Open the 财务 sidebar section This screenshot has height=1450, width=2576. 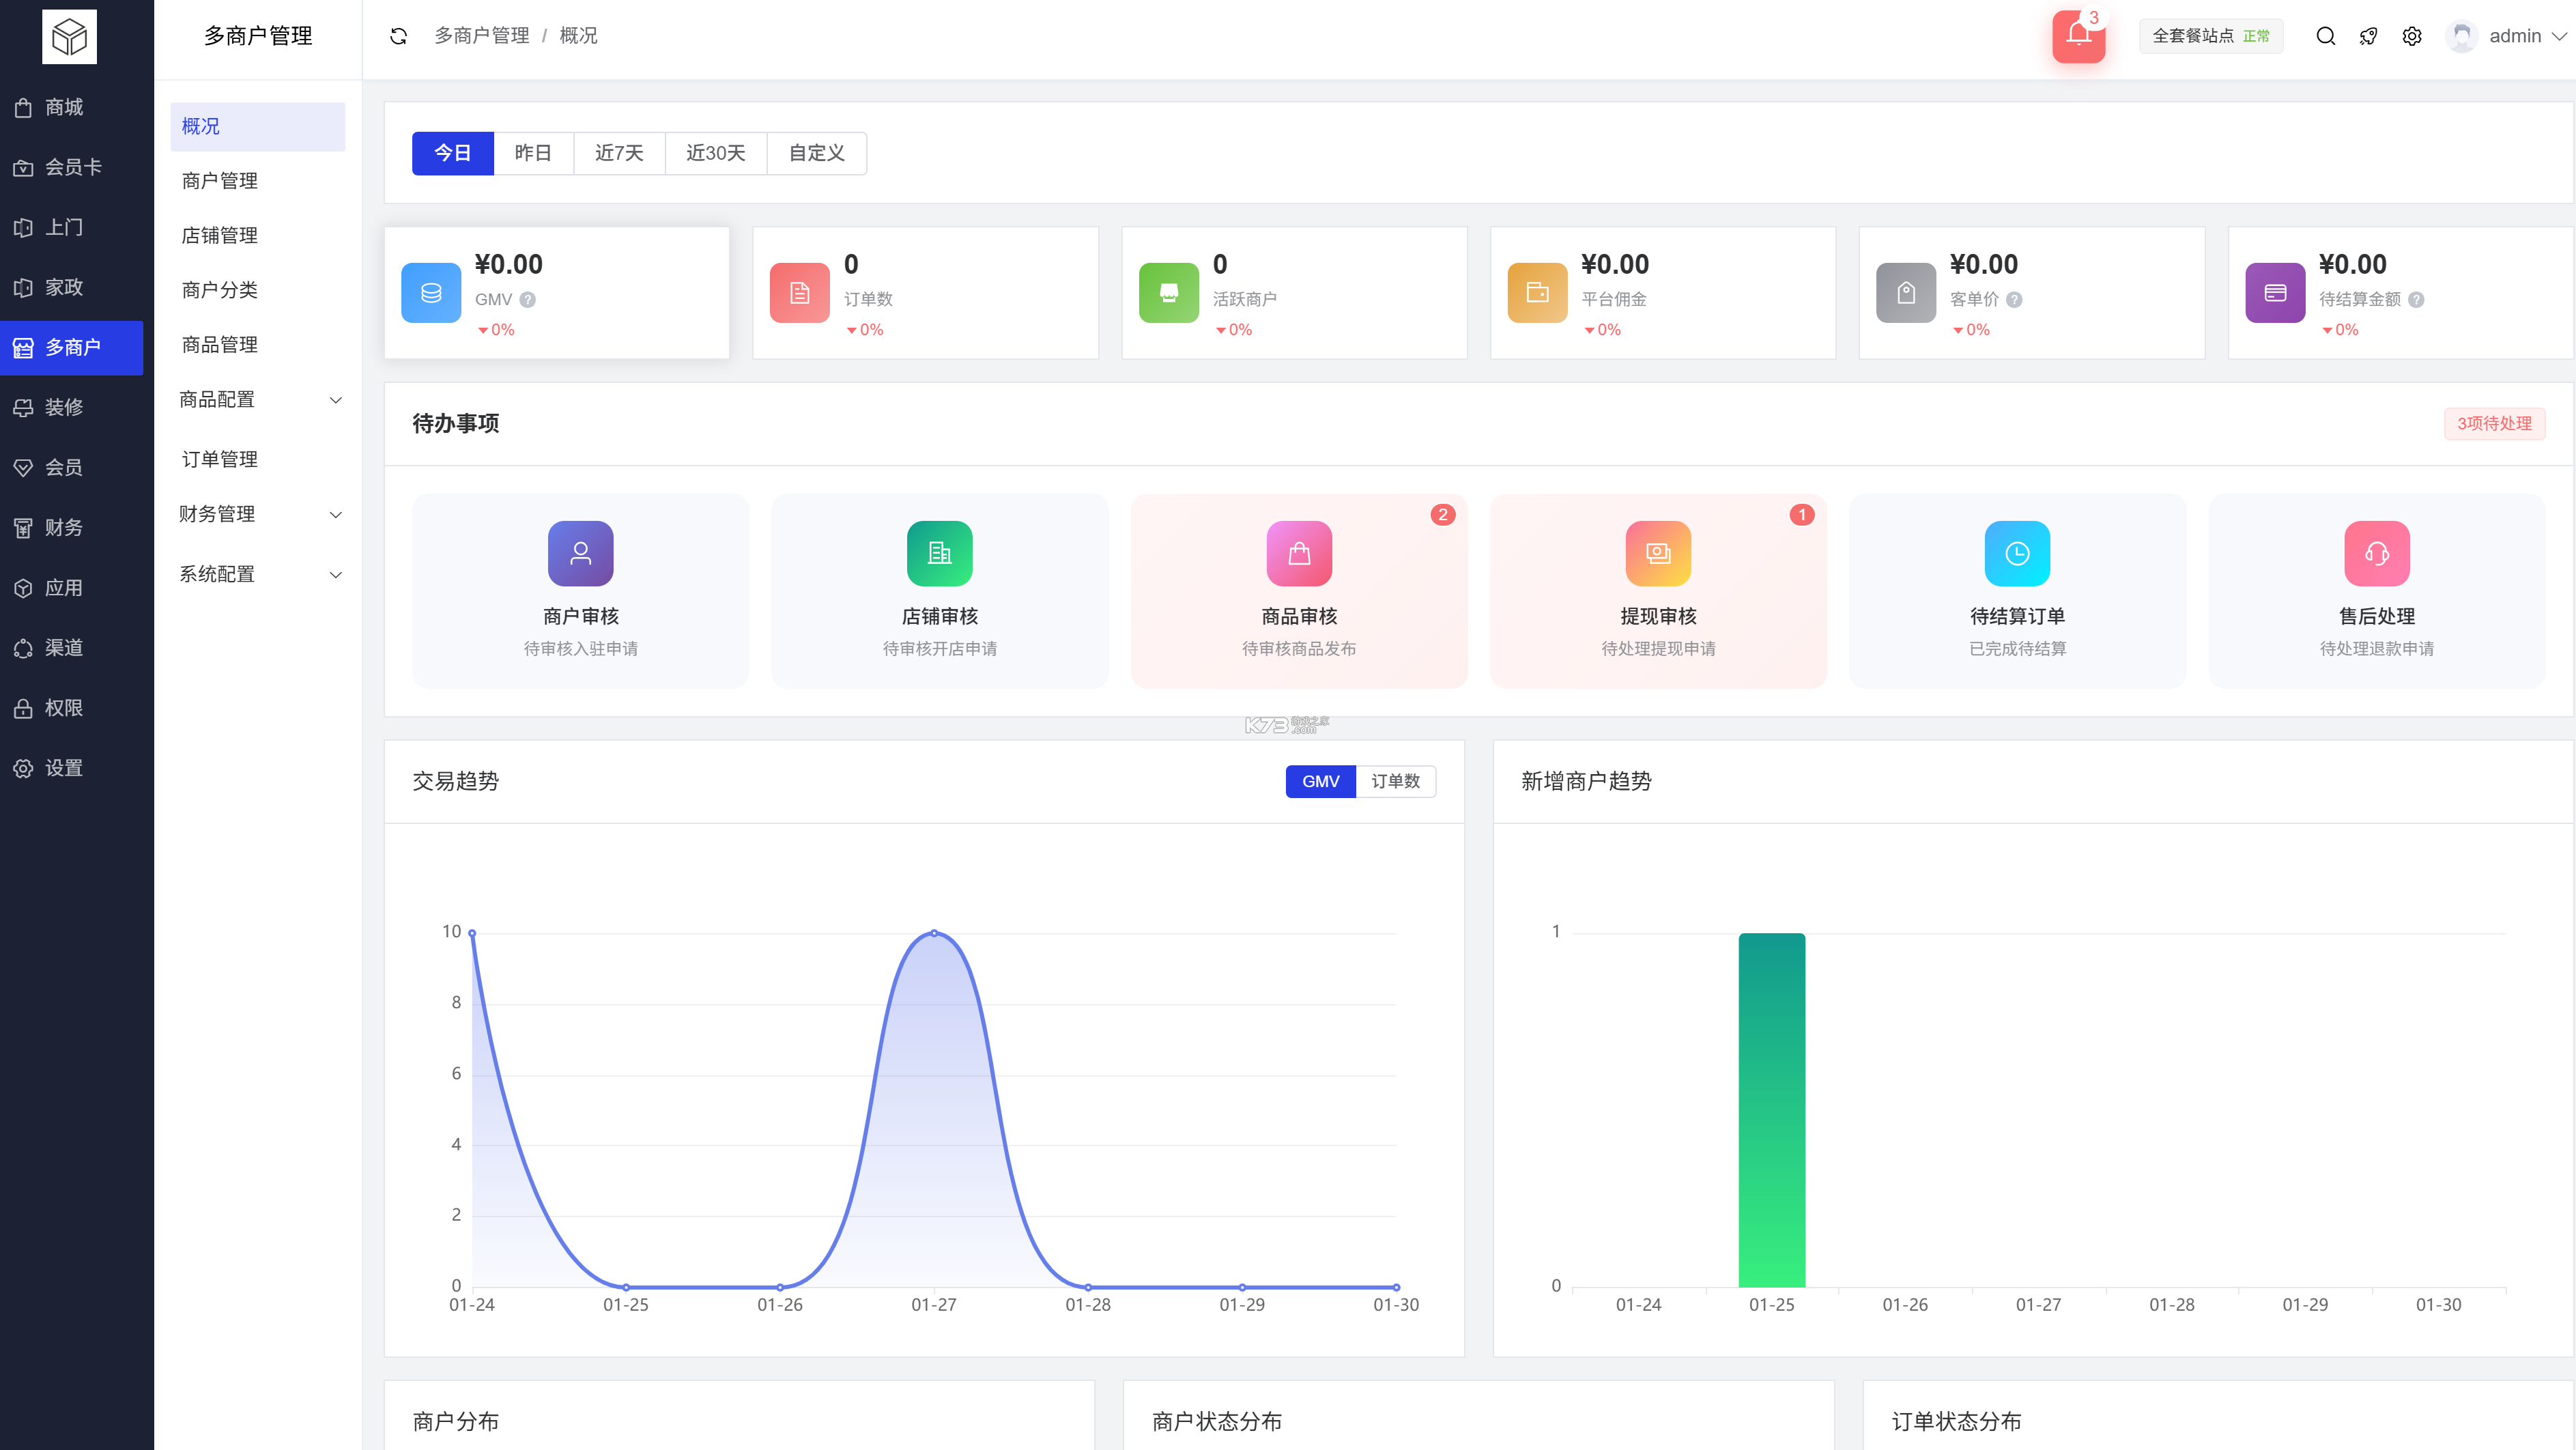[x=71, y=527]
